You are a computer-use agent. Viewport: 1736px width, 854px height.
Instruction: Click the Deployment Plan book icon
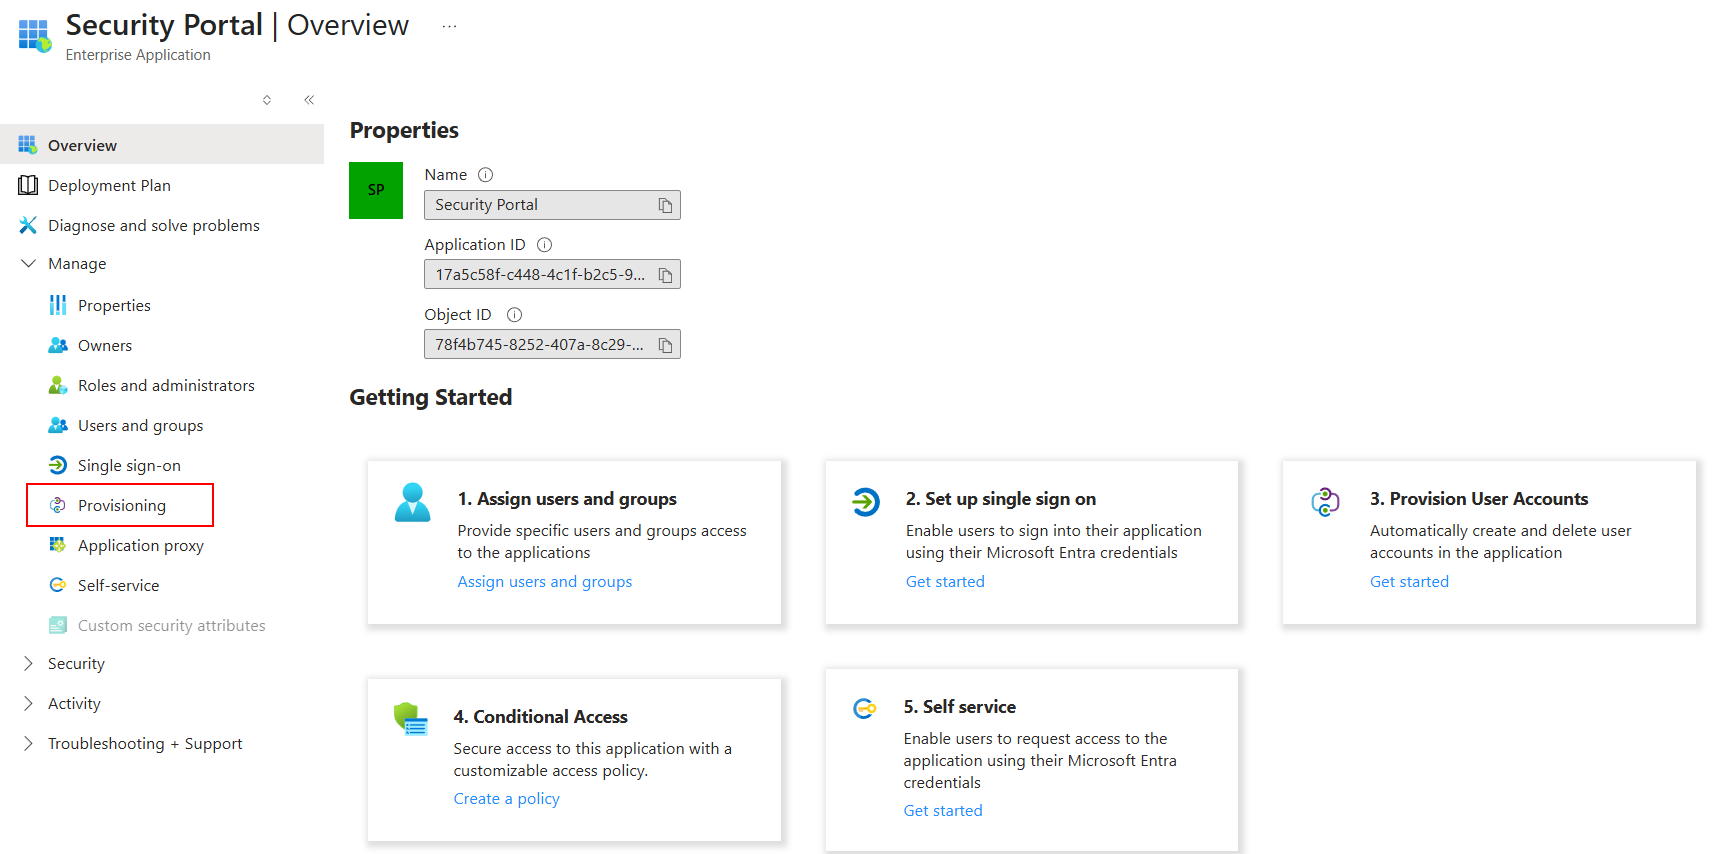(28, 185)
